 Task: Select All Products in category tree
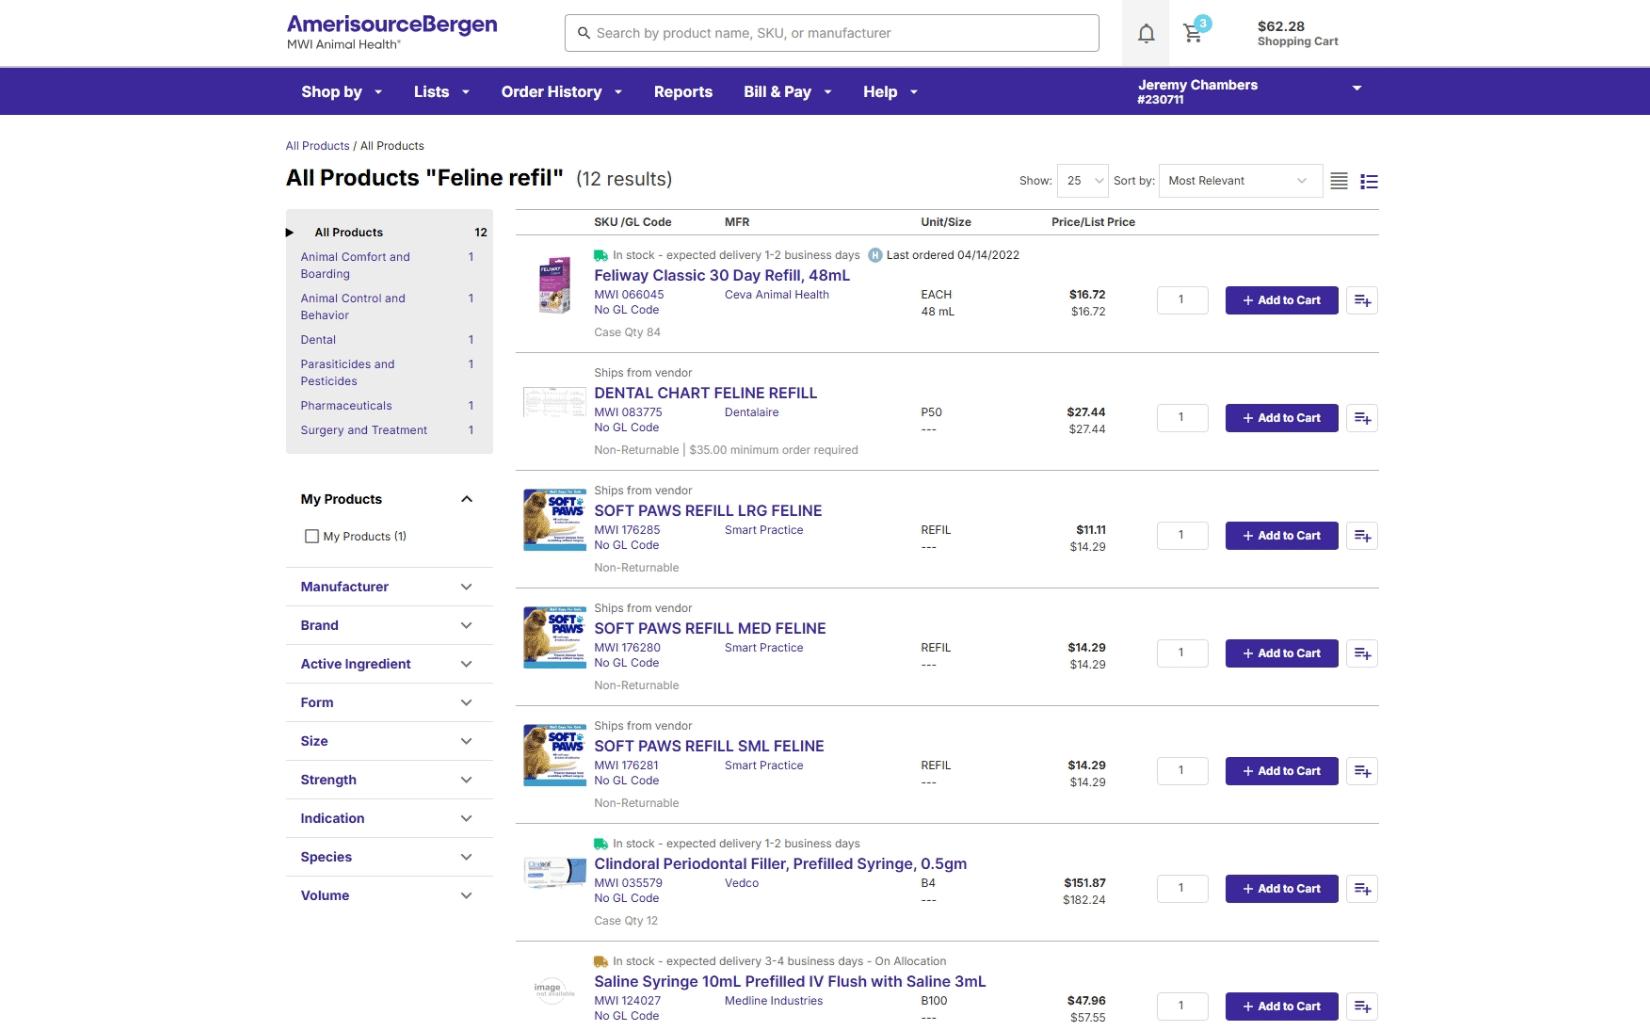pos(349,233)
